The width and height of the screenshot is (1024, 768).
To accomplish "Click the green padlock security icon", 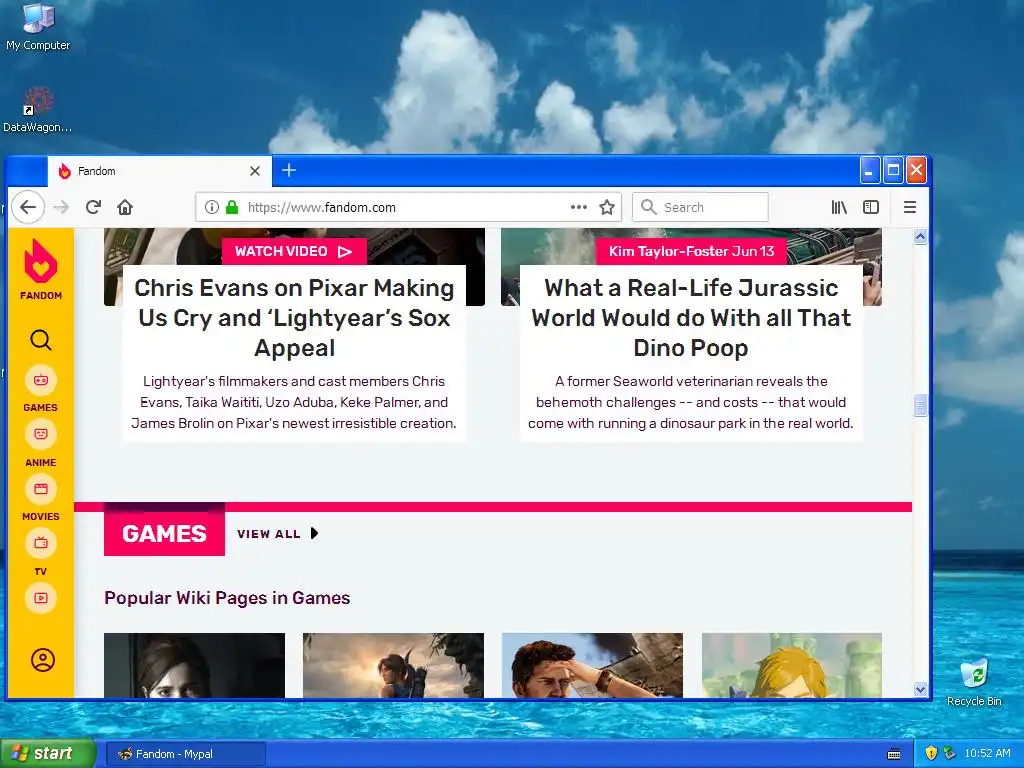I will click(232, 207).
